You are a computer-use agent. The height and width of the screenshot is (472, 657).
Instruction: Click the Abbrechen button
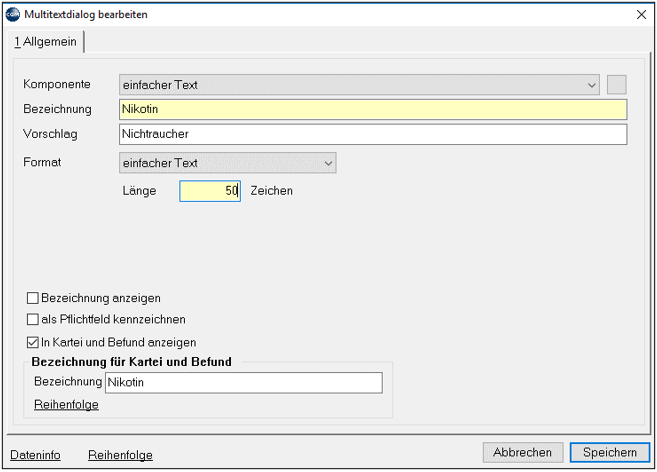(x=522, y=453)
